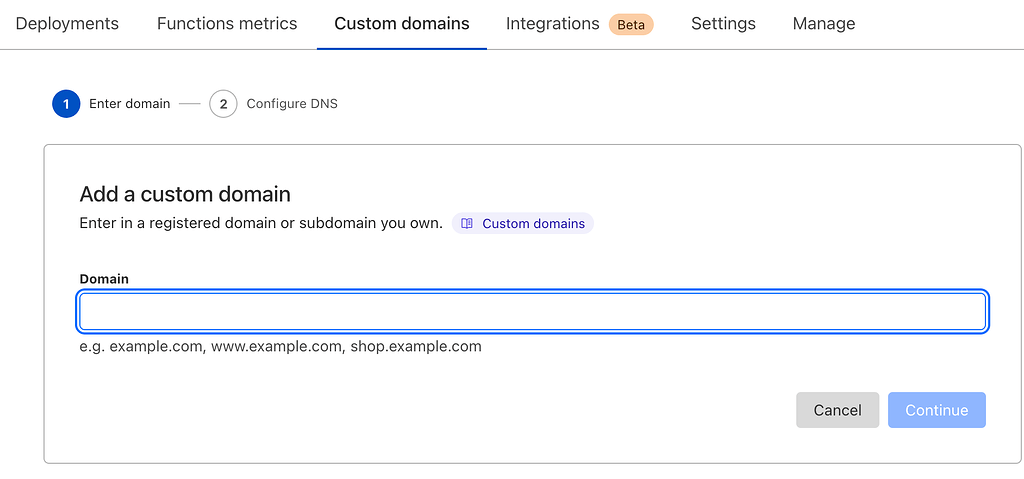Click the Enter domain step label
This screenshot has width=1024, height=479.
pyautogui.click(x=129, y=104)
